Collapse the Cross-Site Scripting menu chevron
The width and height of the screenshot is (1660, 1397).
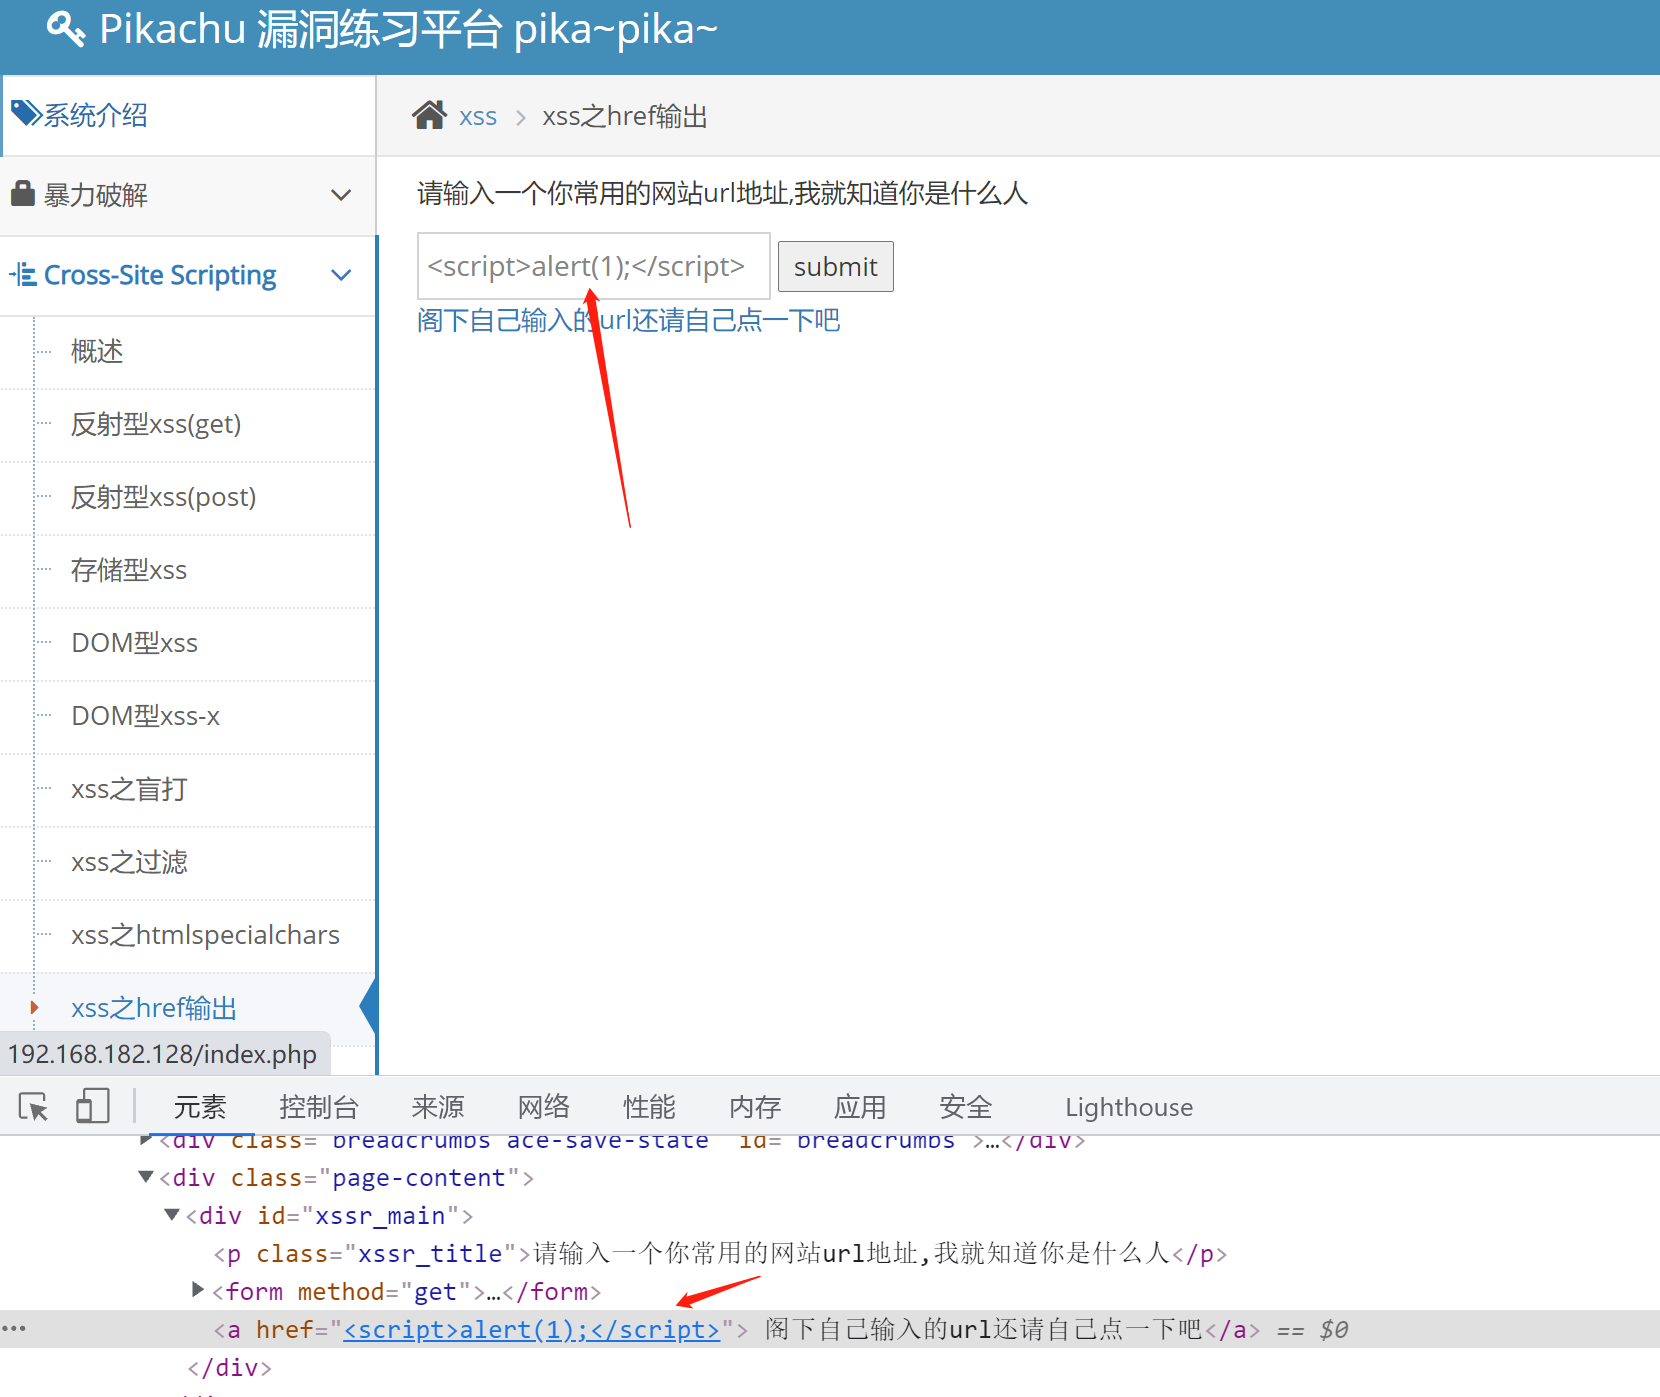pos(341,275)
